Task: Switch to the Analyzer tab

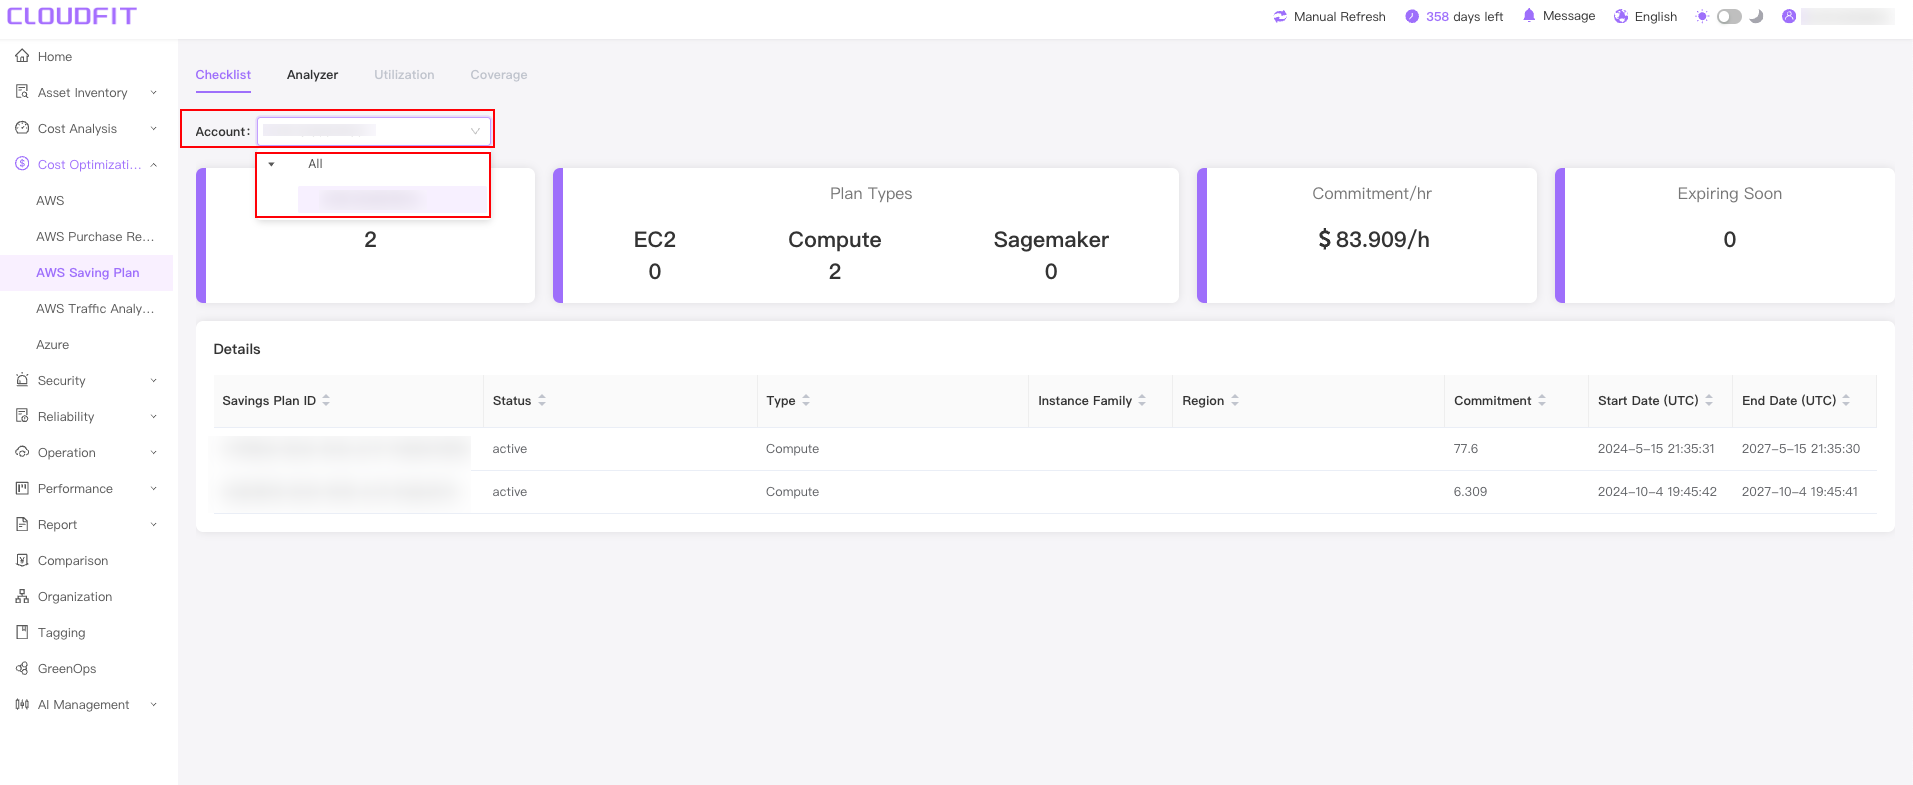Action: 312,75
